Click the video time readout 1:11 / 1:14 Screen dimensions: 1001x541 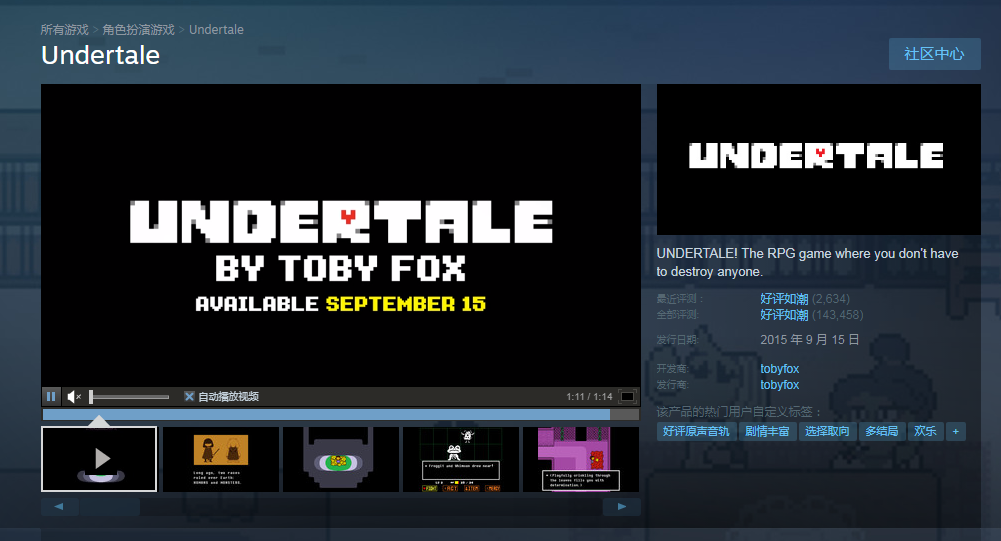tap(589, 397)
